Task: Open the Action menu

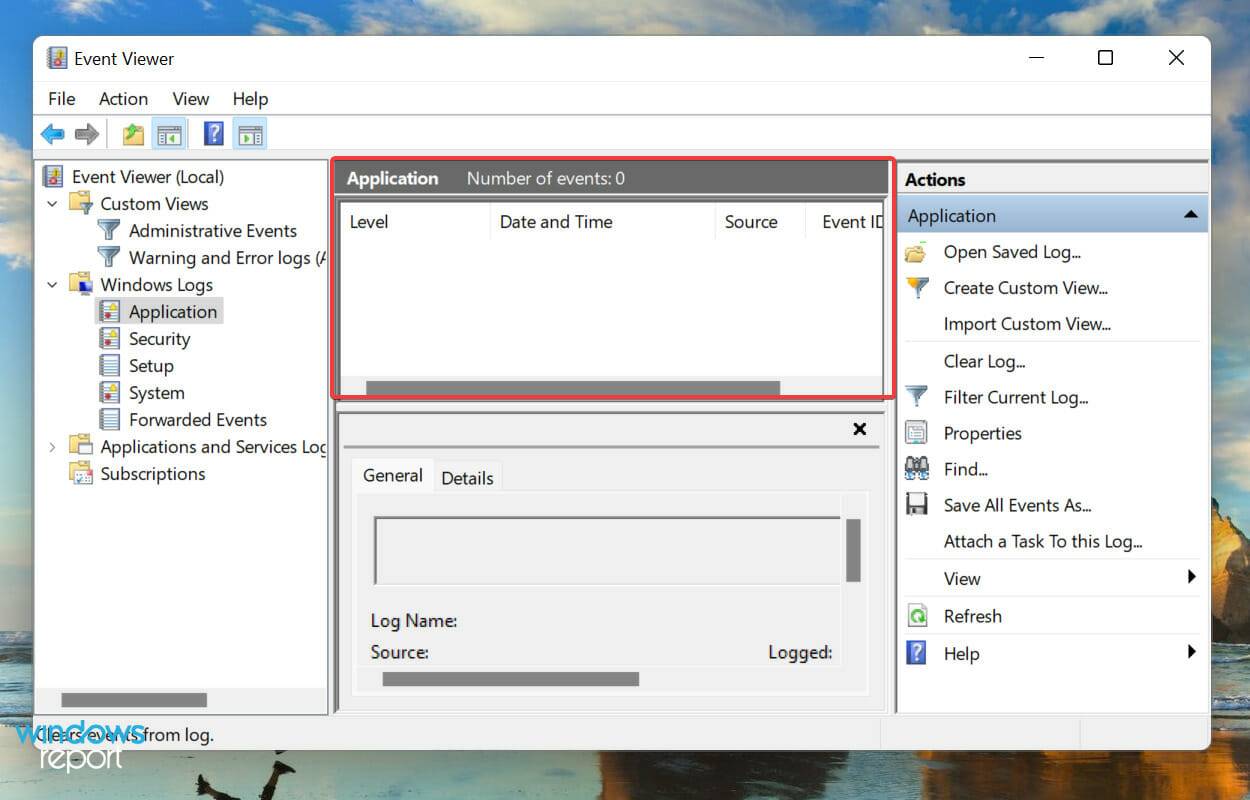Action: (122, 98)
